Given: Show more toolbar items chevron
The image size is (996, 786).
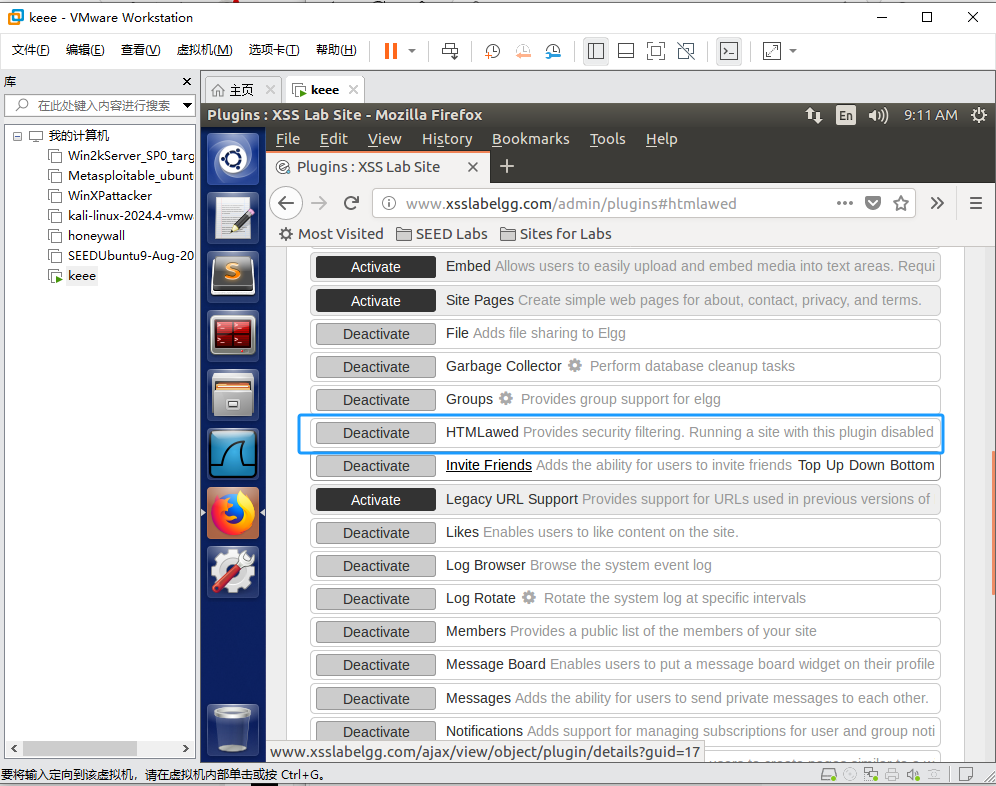Looking at the screenshot, I should [937, 203].
